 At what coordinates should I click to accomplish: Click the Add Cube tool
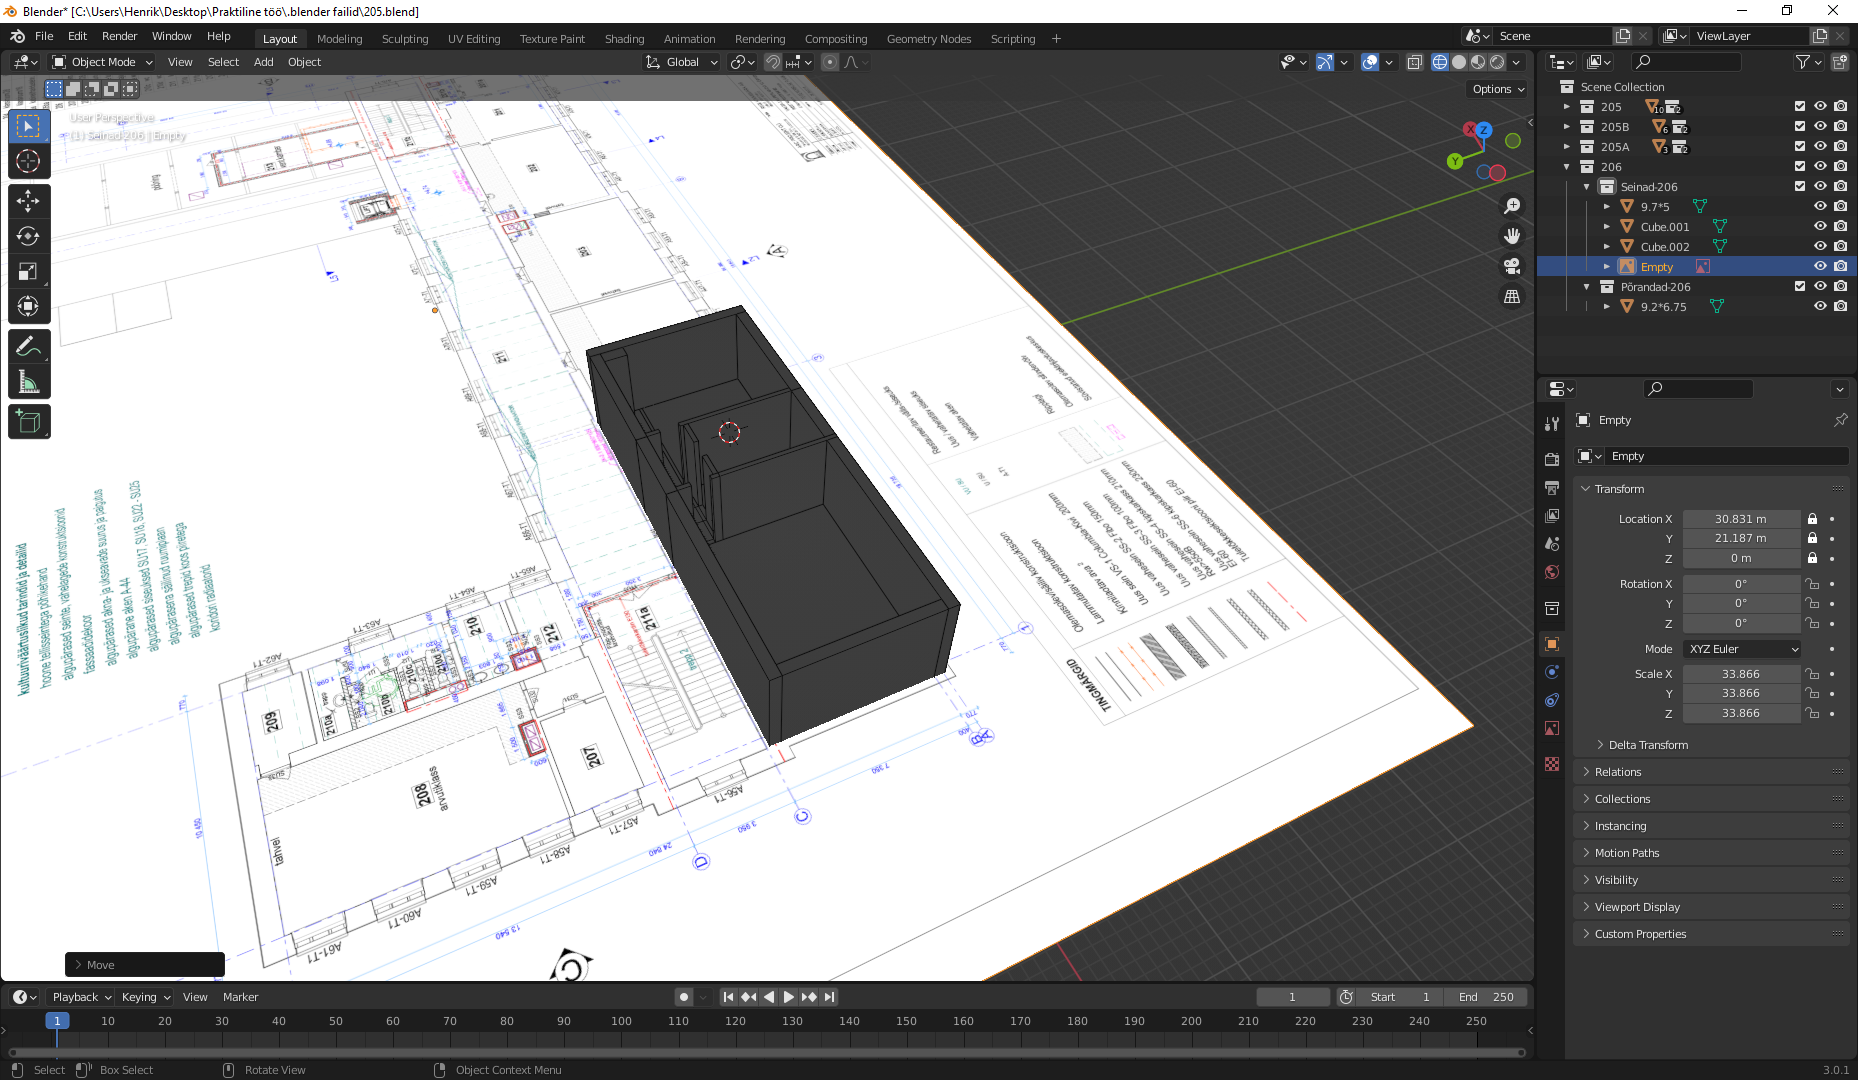point(28,422)
